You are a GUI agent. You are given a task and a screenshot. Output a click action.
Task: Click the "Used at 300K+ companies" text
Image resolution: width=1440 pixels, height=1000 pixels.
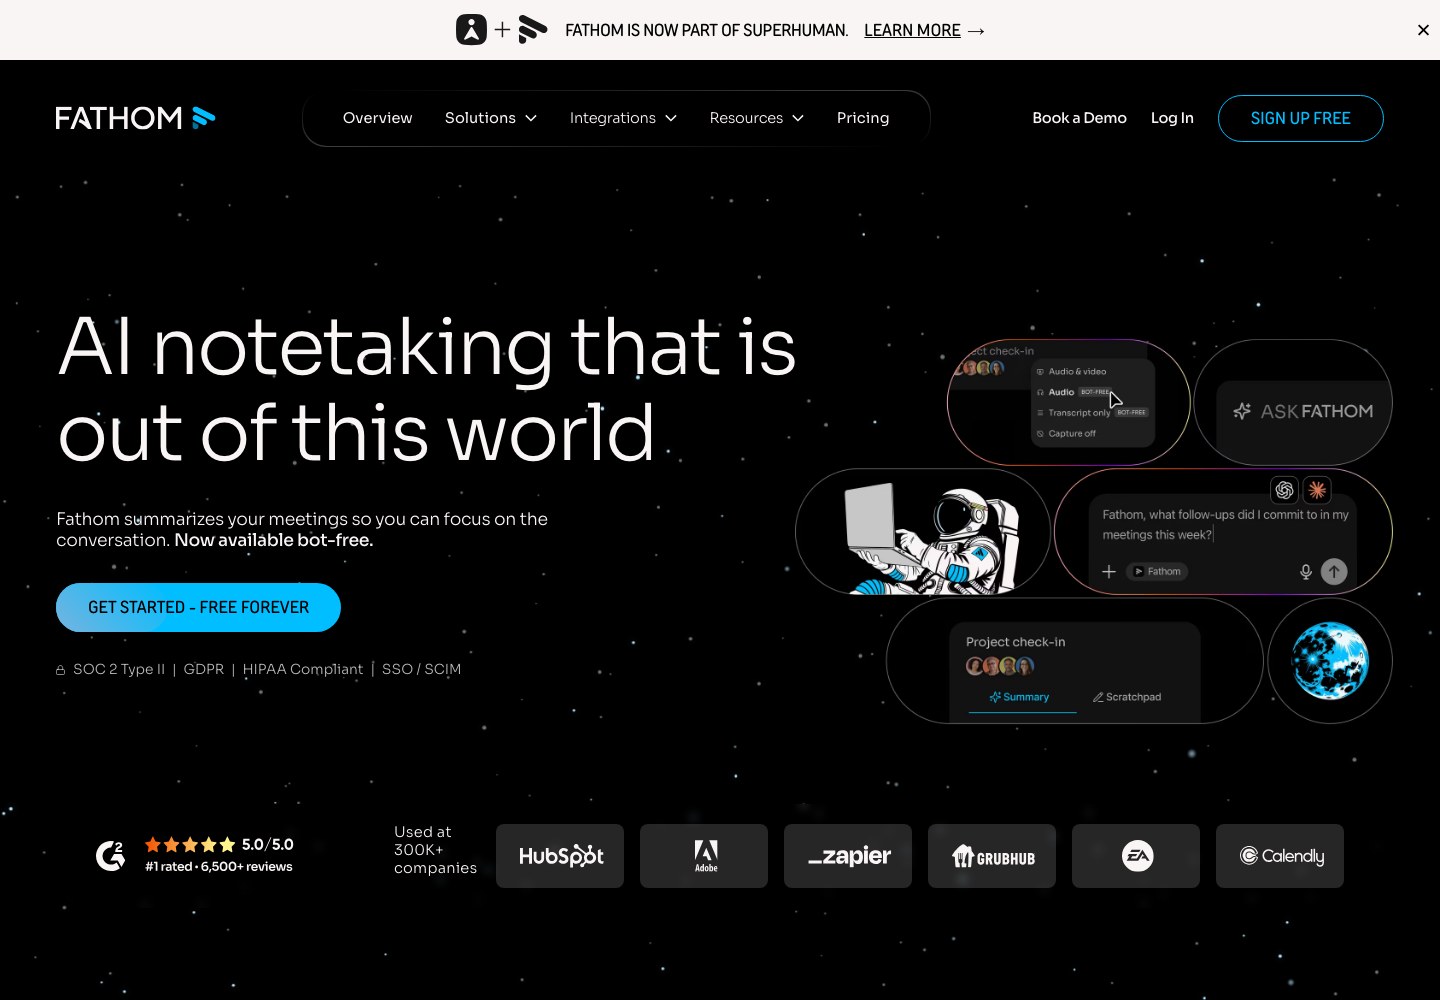(x=435, y=850)
